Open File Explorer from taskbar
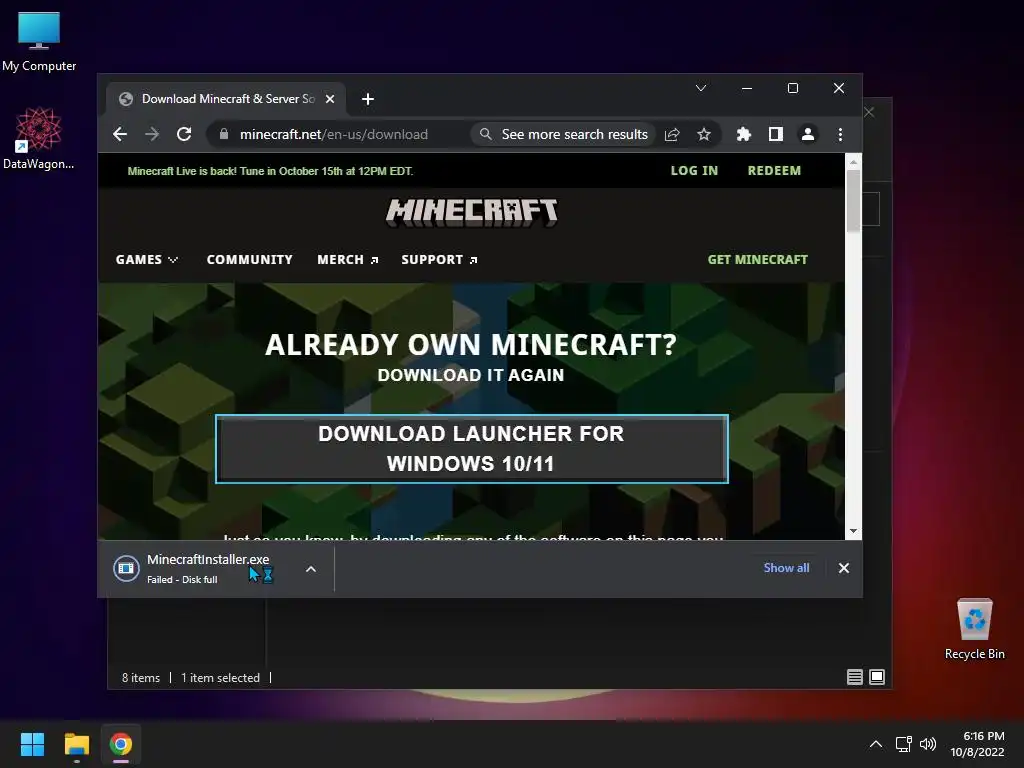Image resolution: width=1024 pixels, height=768 pixels. [x=76, y=744]
